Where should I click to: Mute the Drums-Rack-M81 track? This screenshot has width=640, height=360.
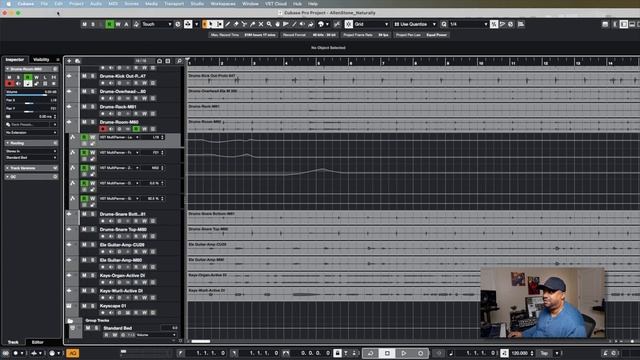coord(84,107)
